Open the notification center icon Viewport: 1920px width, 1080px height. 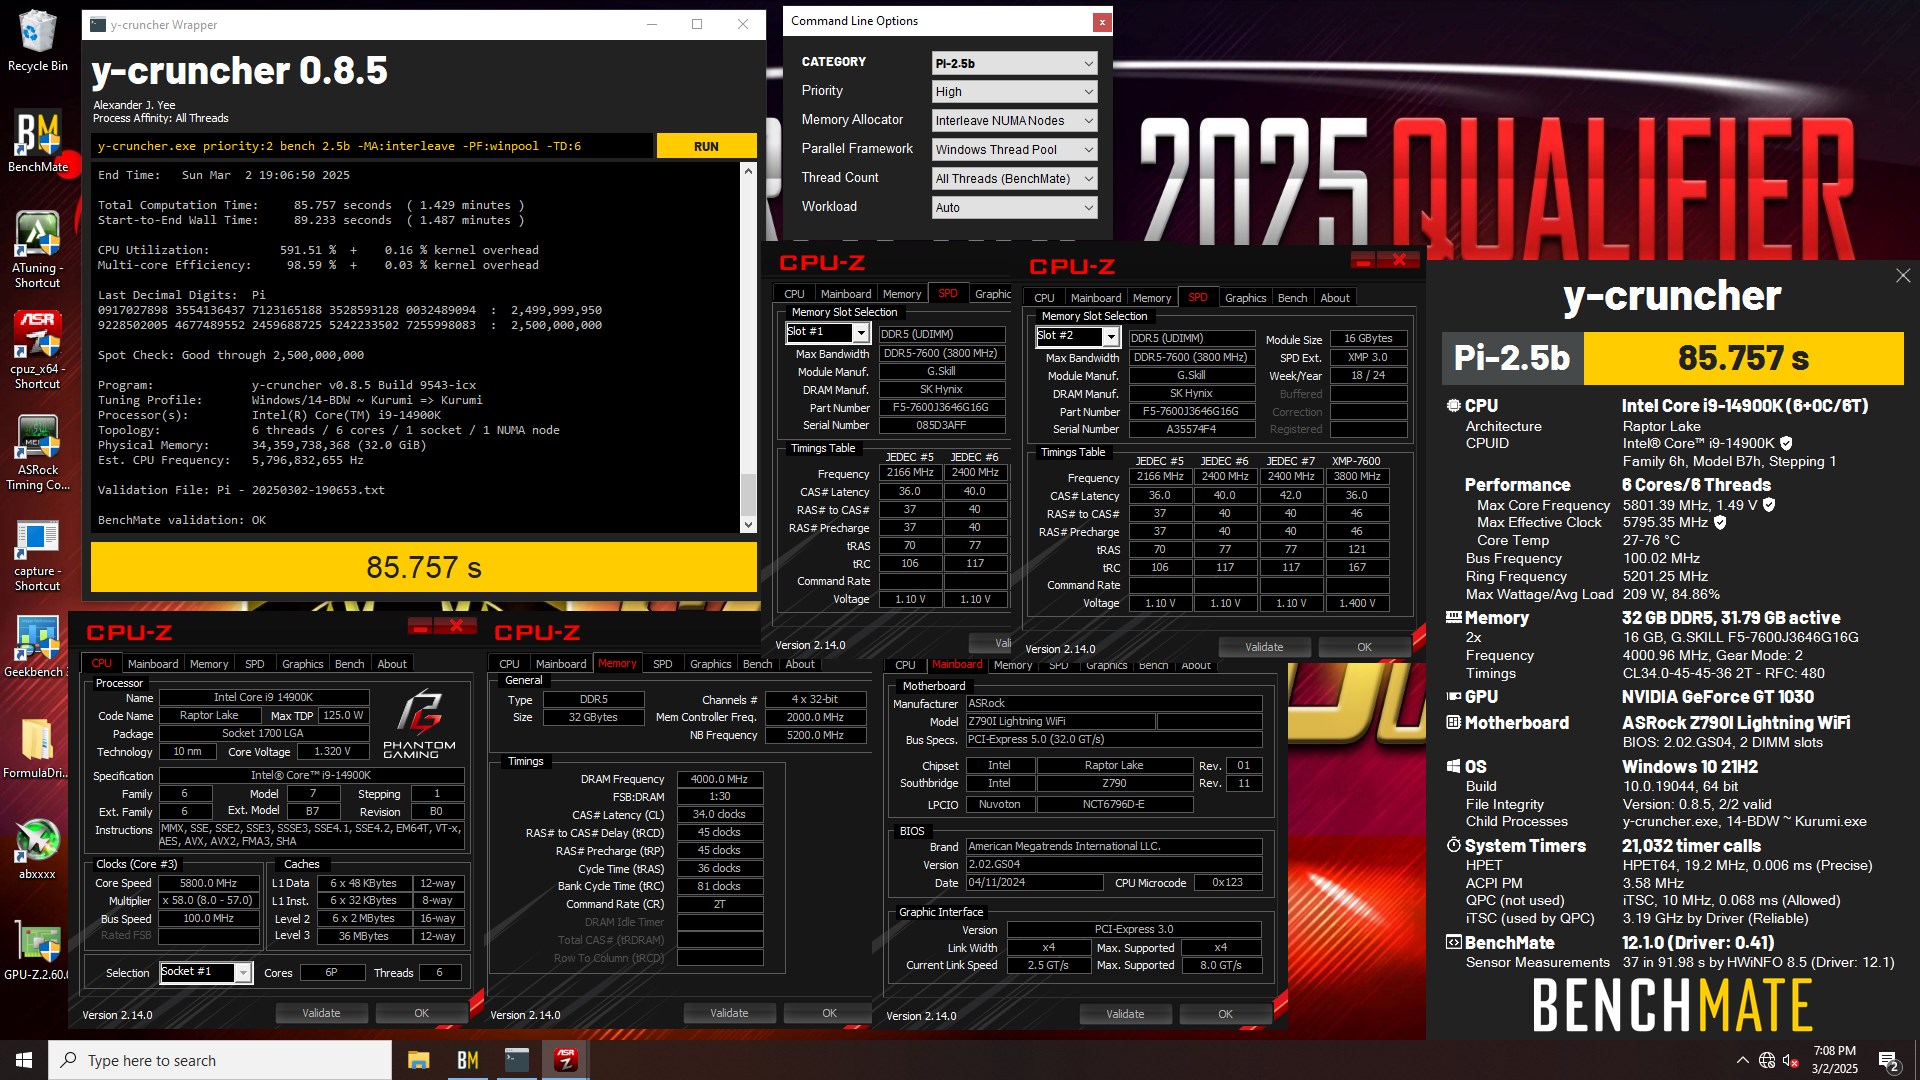pos(1889,1060)
